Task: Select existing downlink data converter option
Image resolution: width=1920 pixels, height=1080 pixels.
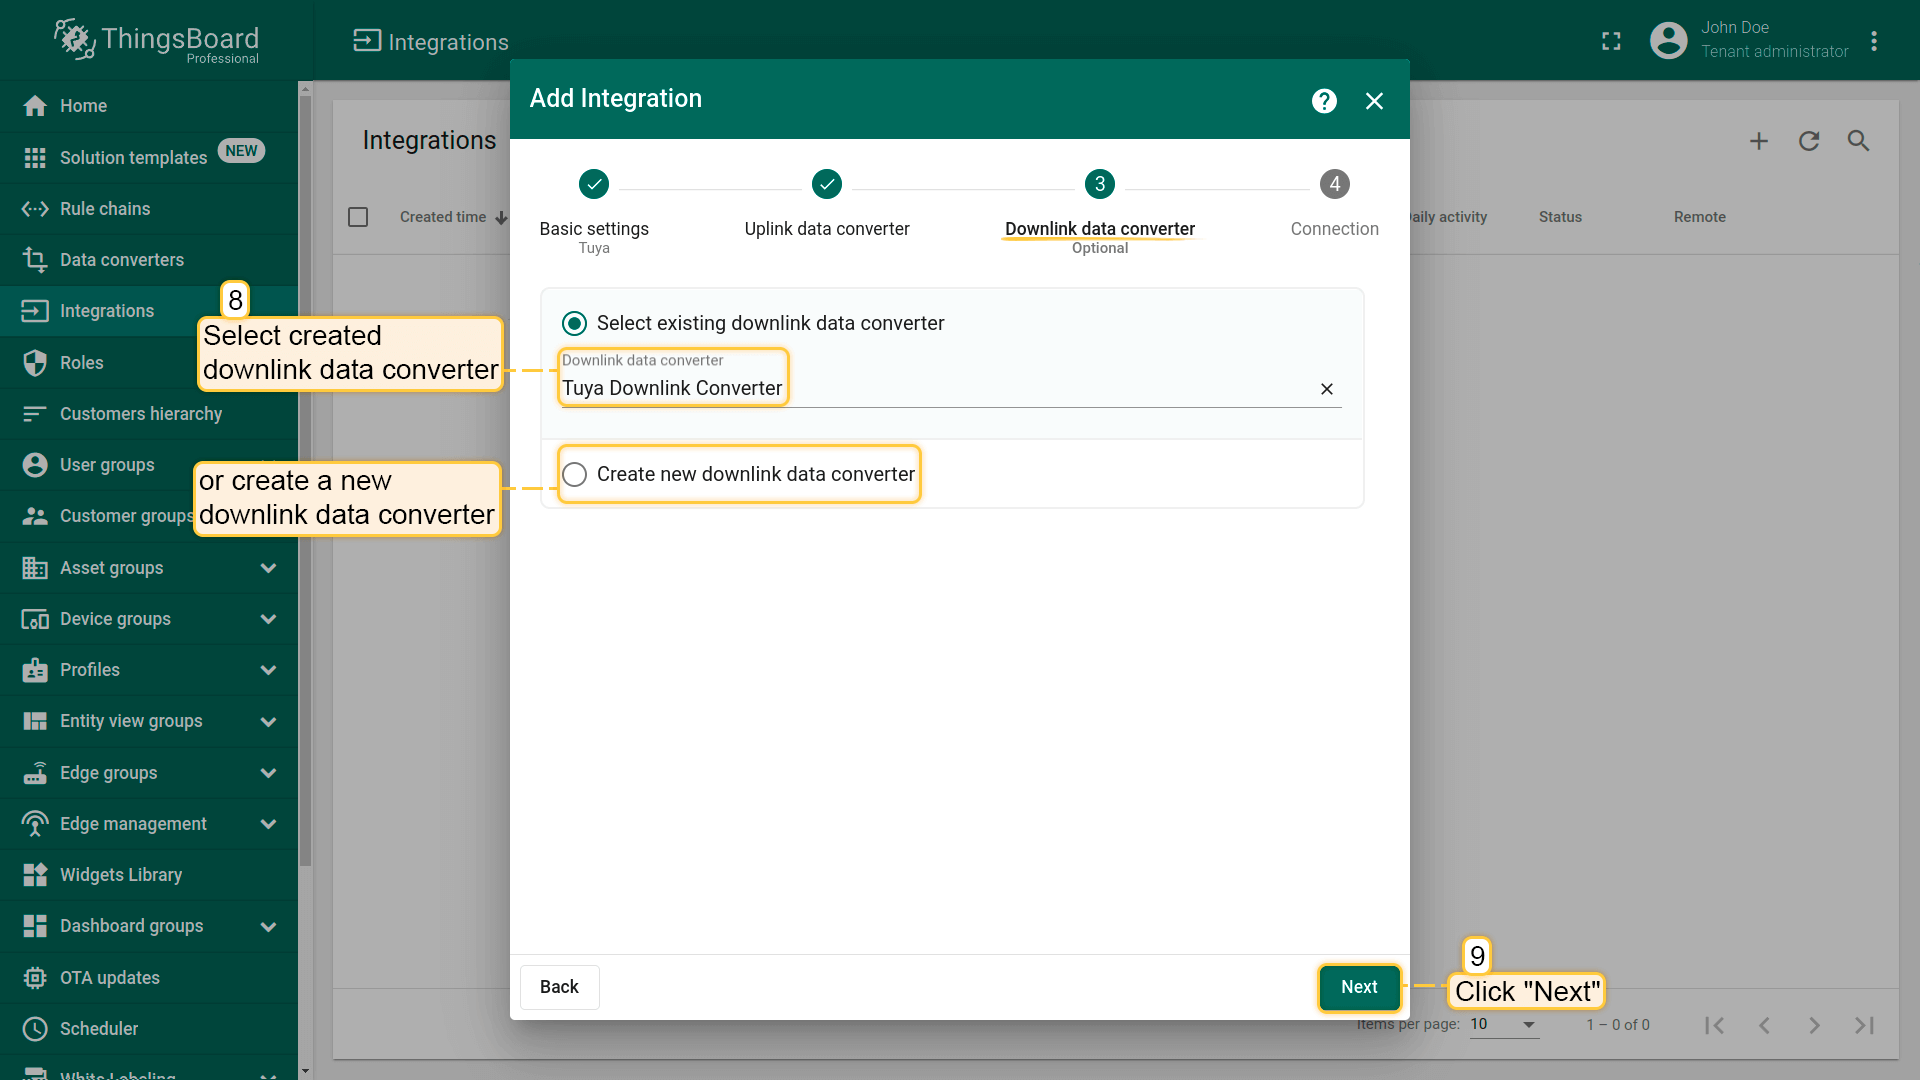Action: coord(574,323)
